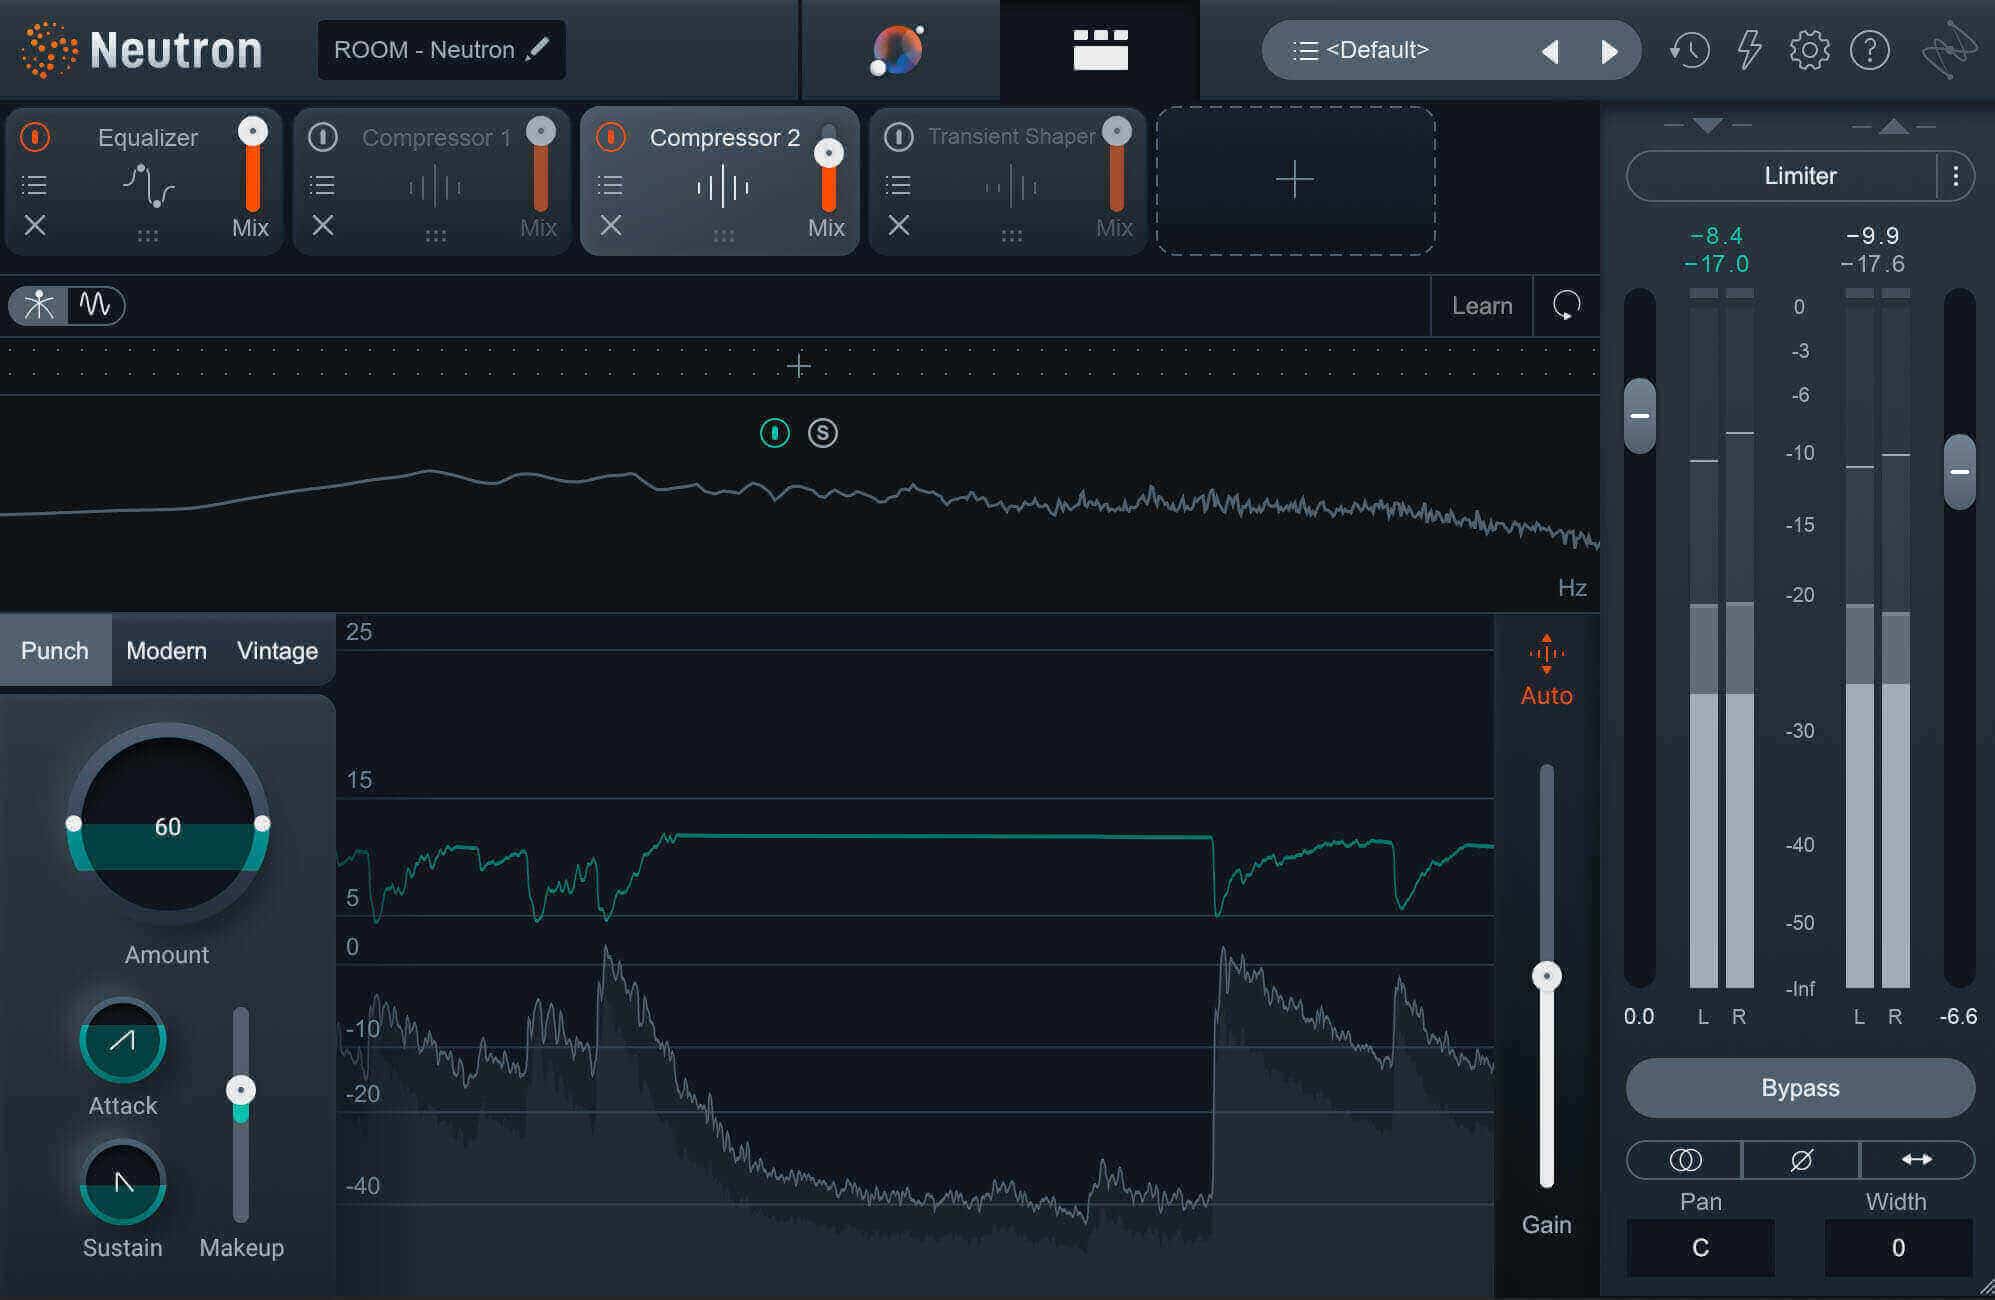1995x1300 pixels.
Task: Select the Punch mode tab
Action: pos(55,650)
